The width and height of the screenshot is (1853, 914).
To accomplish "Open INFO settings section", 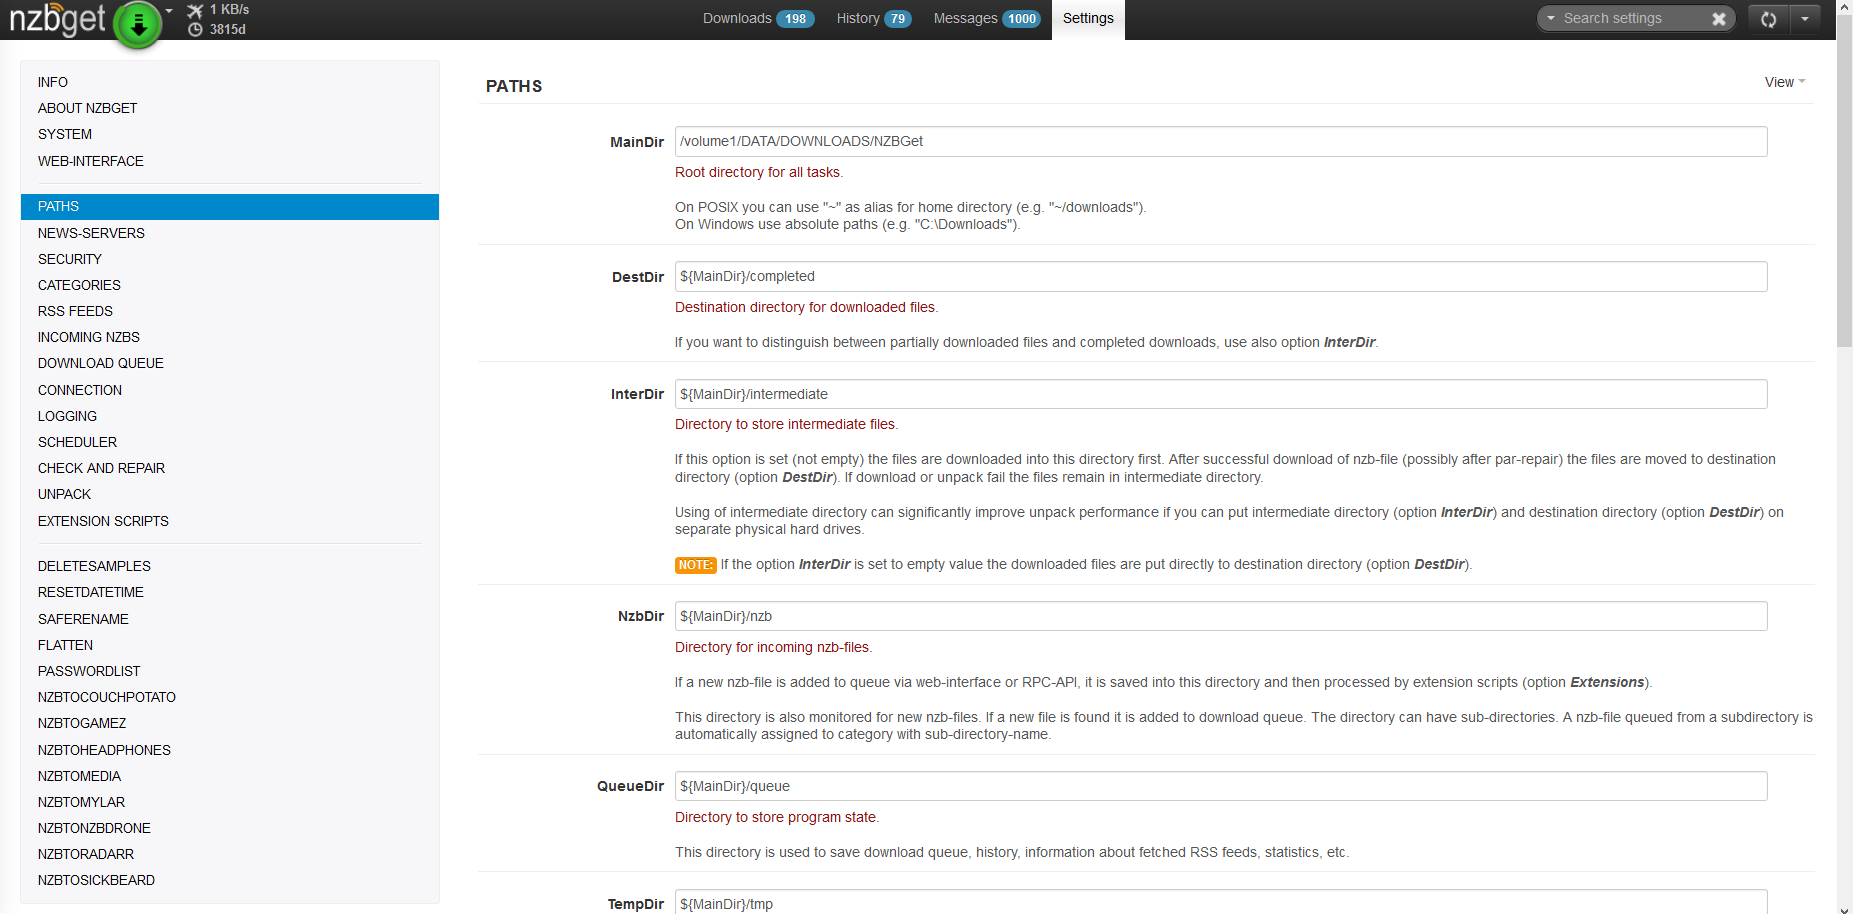I will [230, 82].
